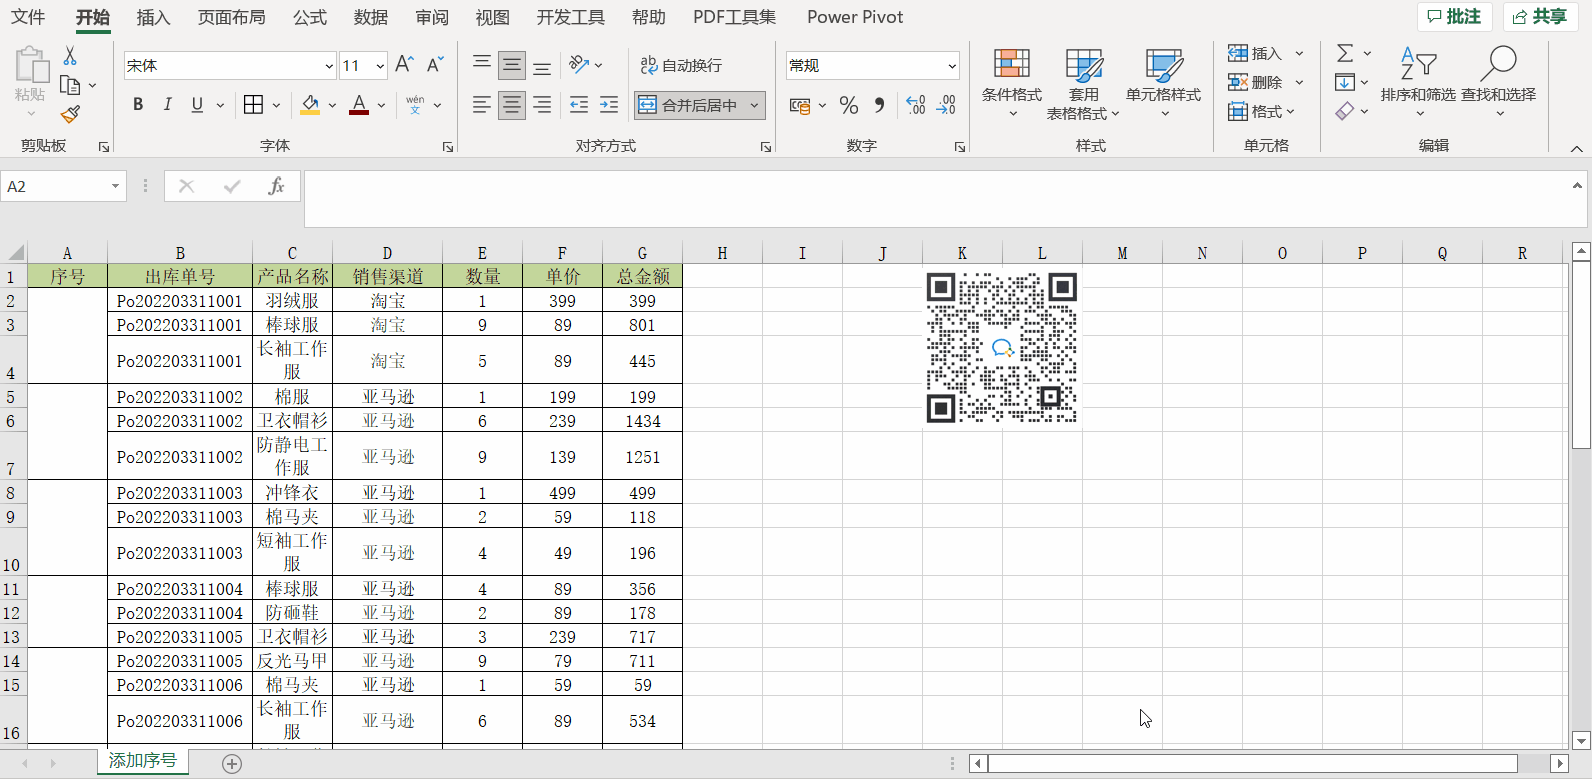Image resolution: width=1592 pixels, height=779 pixels.
Task: Switch to the Data (数据) tab
Action: pyautogui.click(x=371, y=17)
